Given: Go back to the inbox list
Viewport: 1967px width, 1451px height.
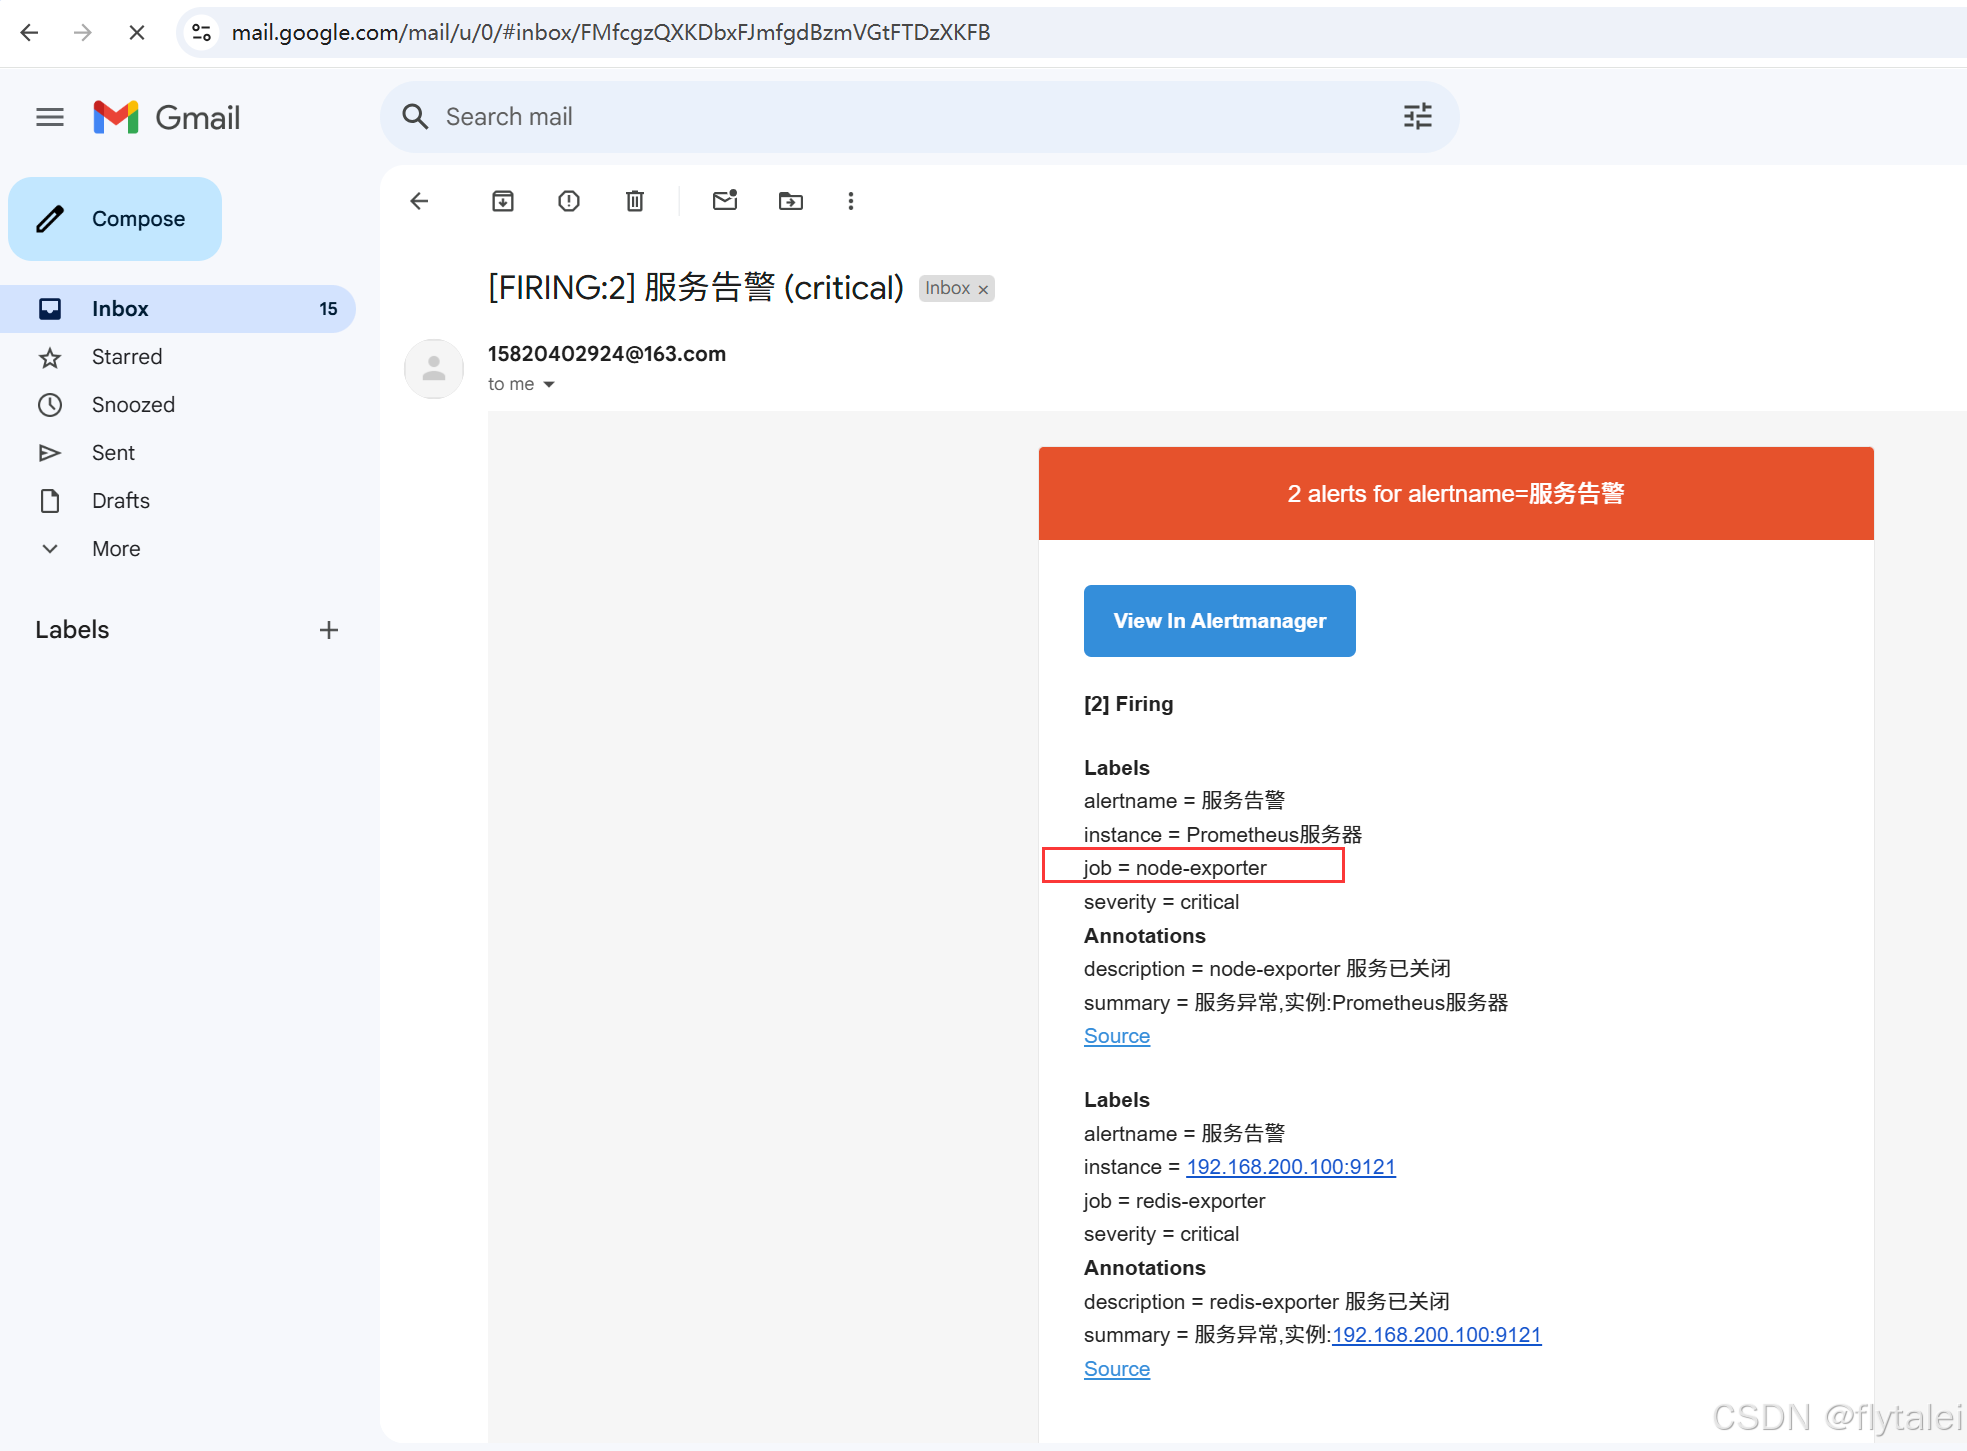Looking at the screenshot, I should tap(419, 201).
